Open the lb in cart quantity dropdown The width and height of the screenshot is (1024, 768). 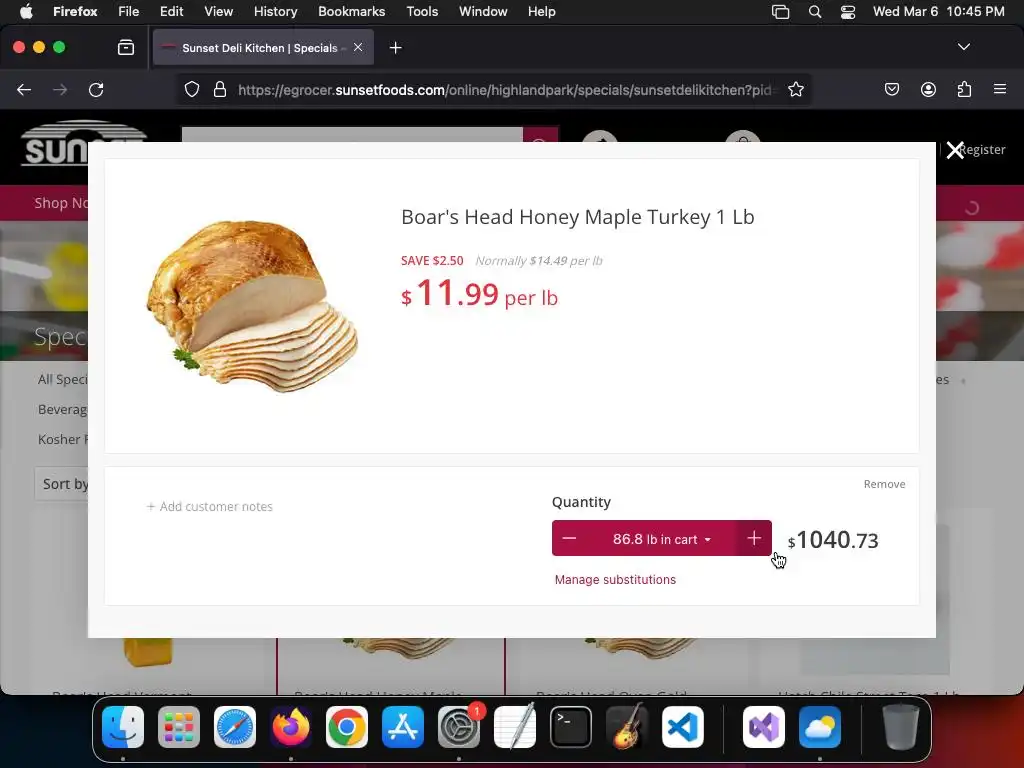click(661, 539)
